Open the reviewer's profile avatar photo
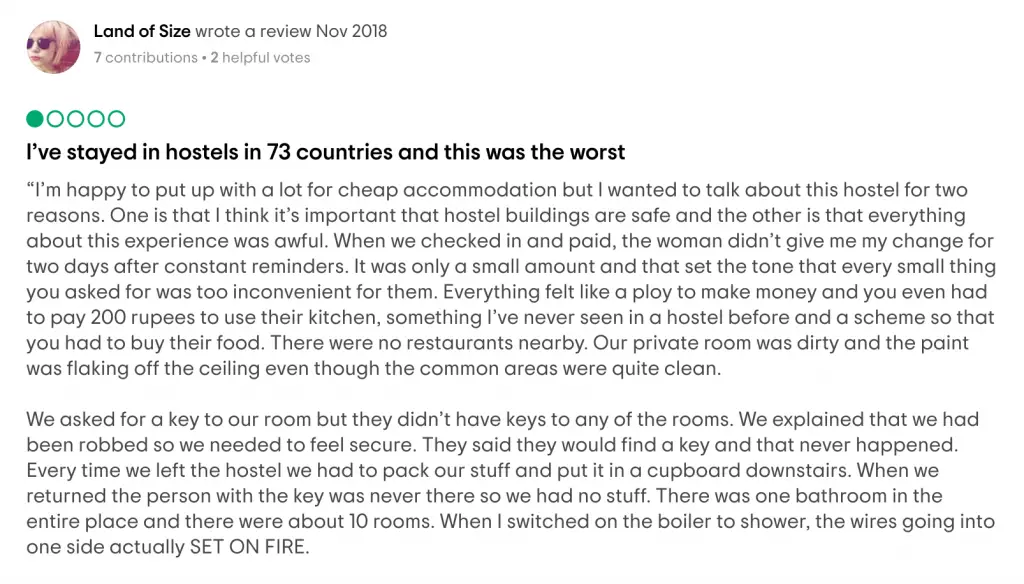The width and height of the screenshot is (1024, 584). 53,46
